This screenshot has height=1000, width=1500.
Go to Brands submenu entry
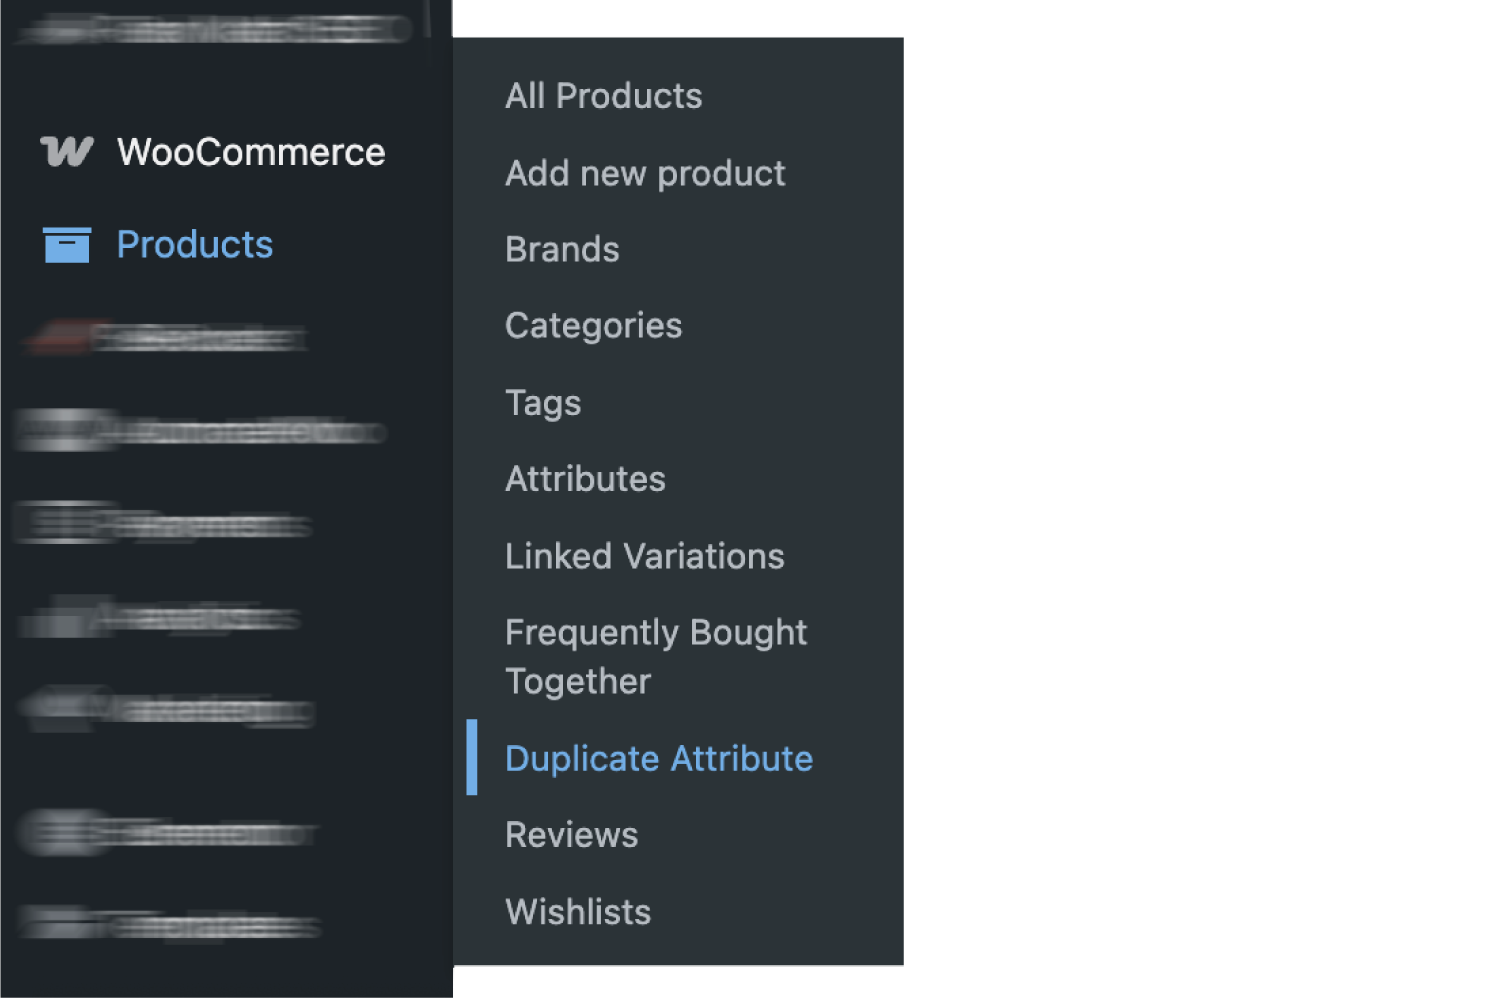[562, 249]
